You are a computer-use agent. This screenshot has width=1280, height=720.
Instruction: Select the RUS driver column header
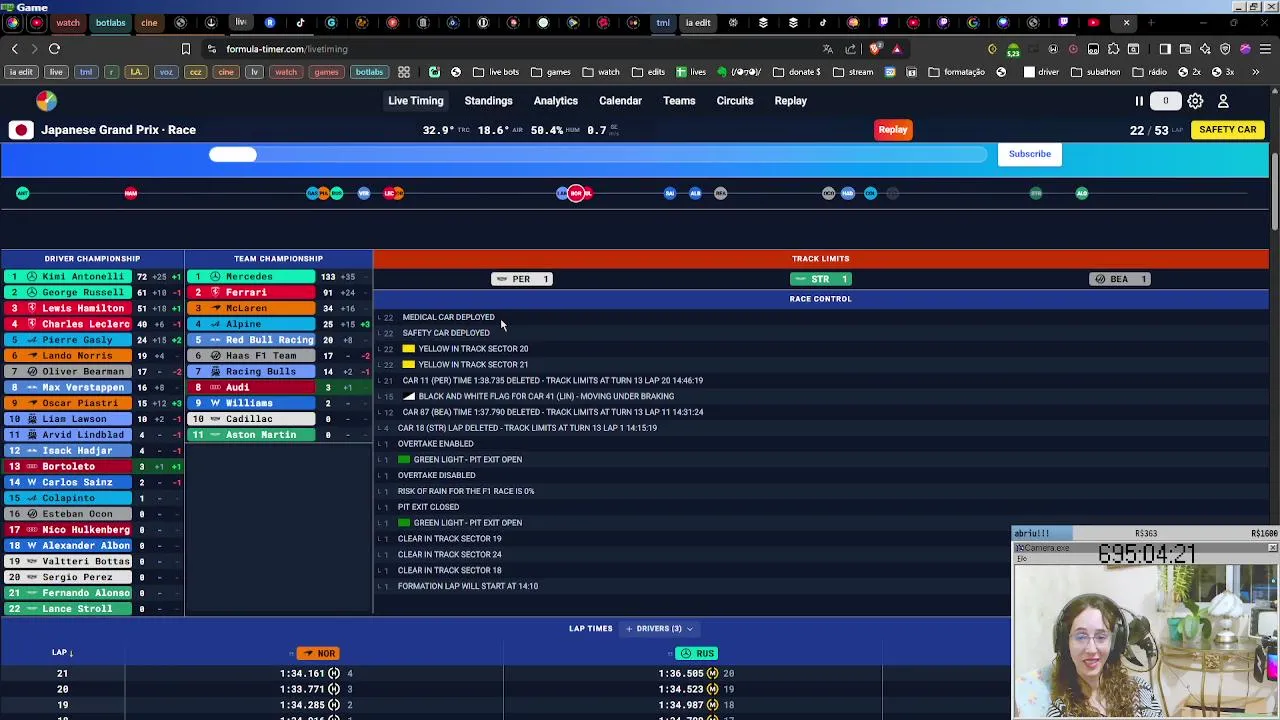697,654
